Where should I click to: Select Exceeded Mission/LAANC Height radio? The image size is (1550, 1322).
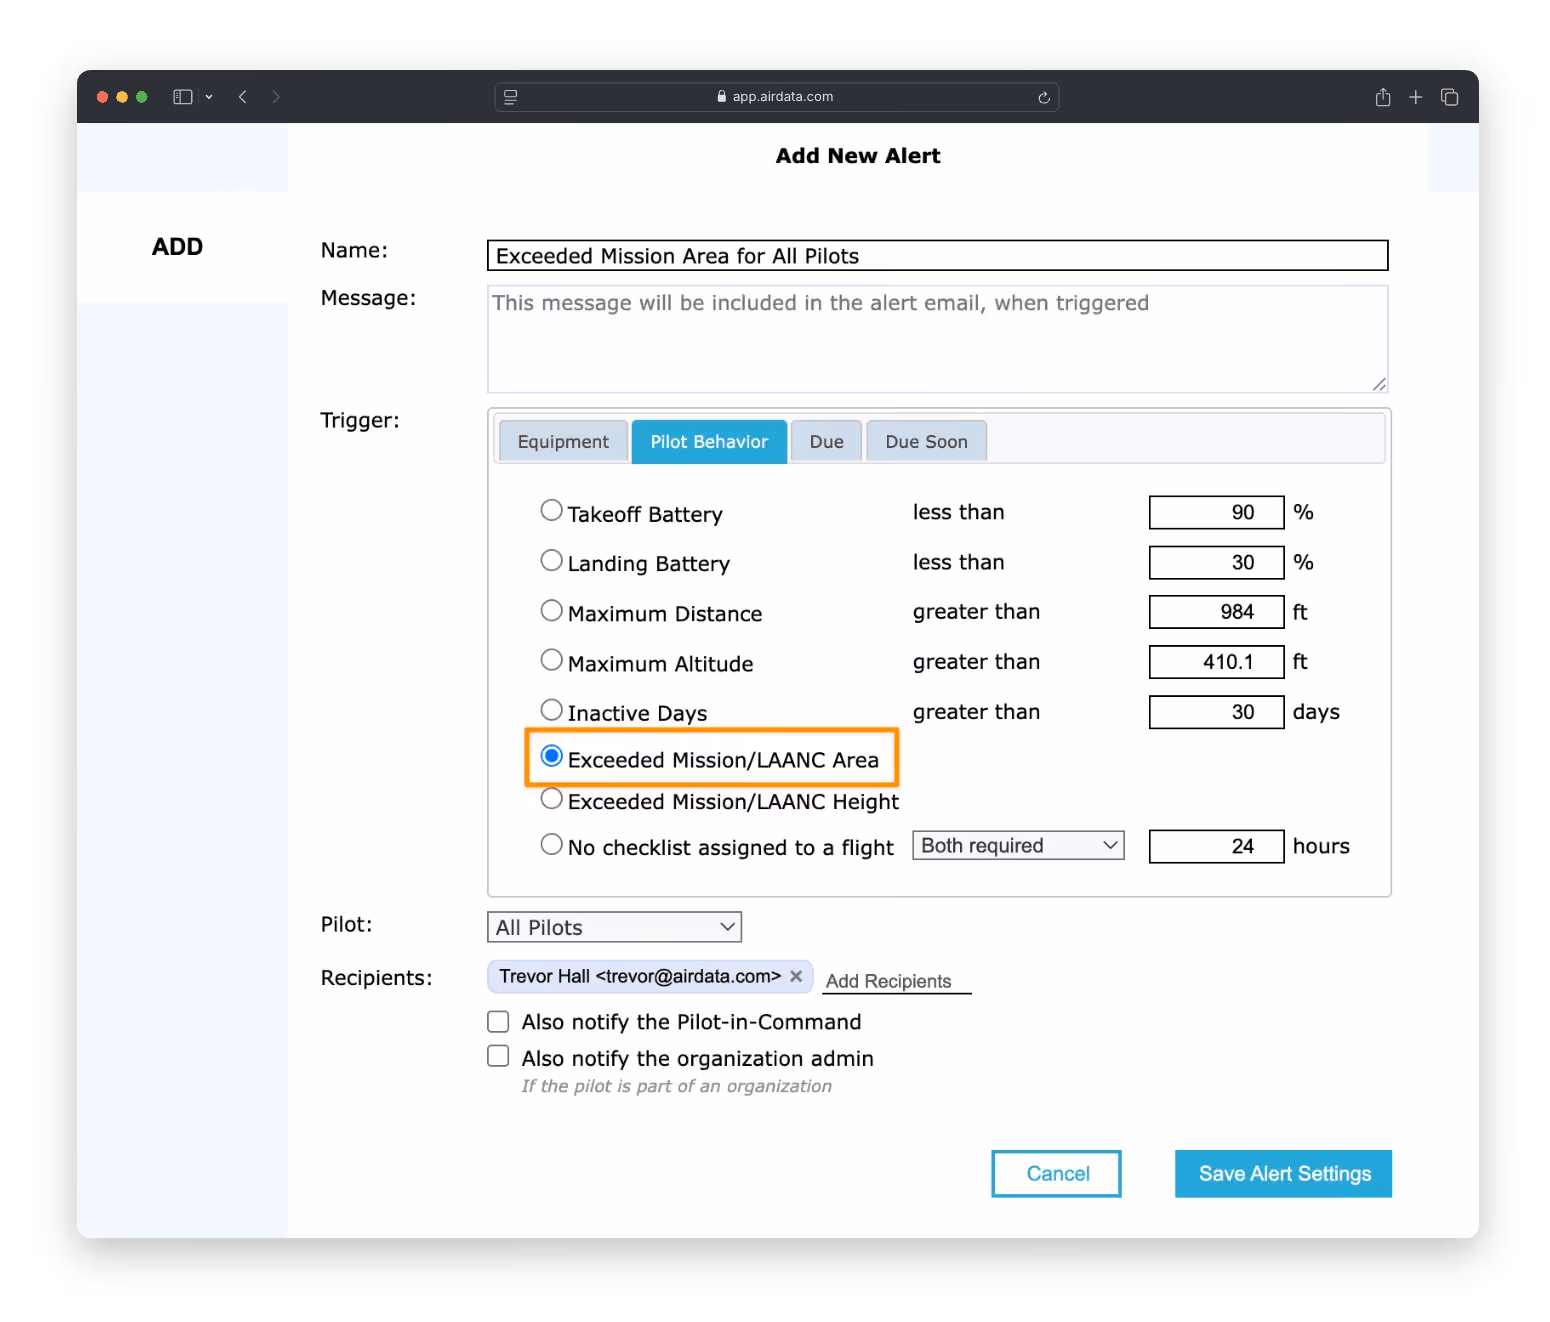tap(551, 798)
